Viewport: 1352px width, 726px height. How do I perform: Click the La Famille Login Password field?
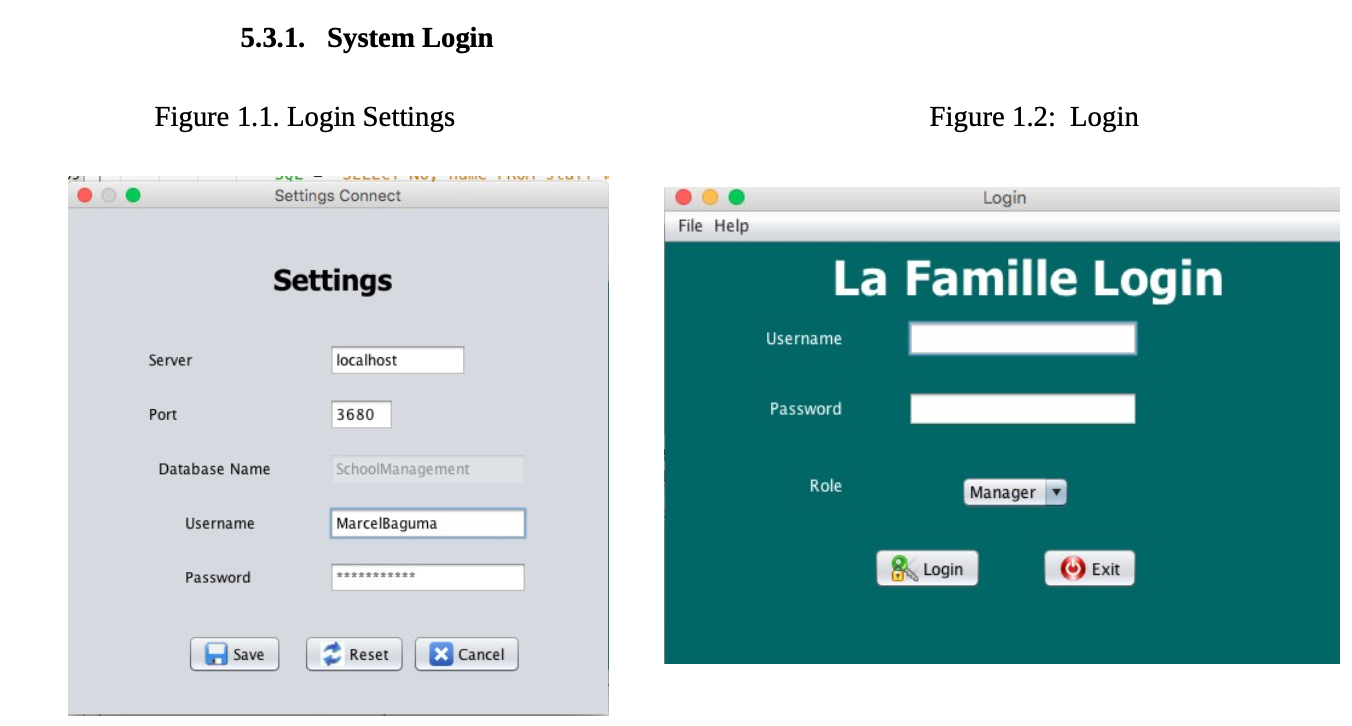coord(1022,409)
